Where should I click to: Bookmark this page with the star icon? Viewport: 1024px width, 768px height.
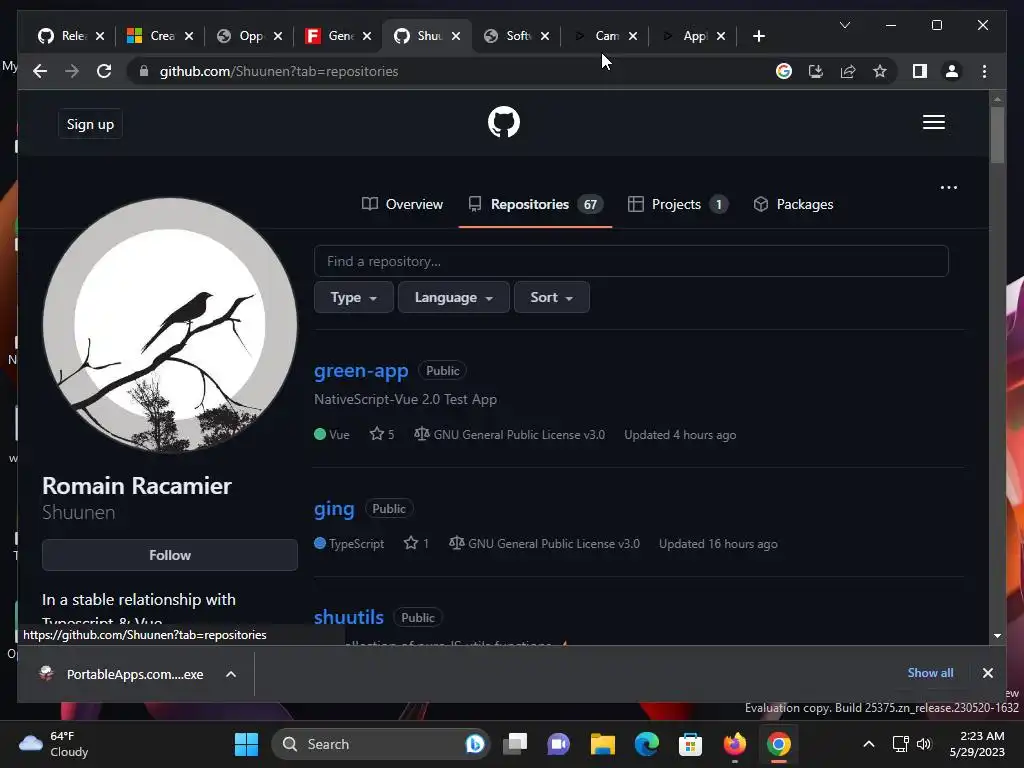(x=880, y=71)
